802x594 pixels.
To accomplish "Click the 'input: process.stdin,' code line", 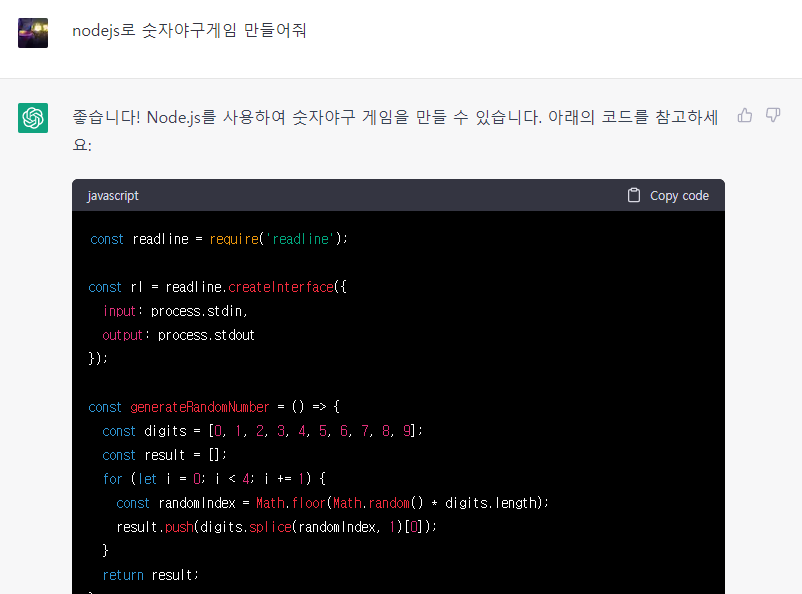I will (x=175, y=311).
